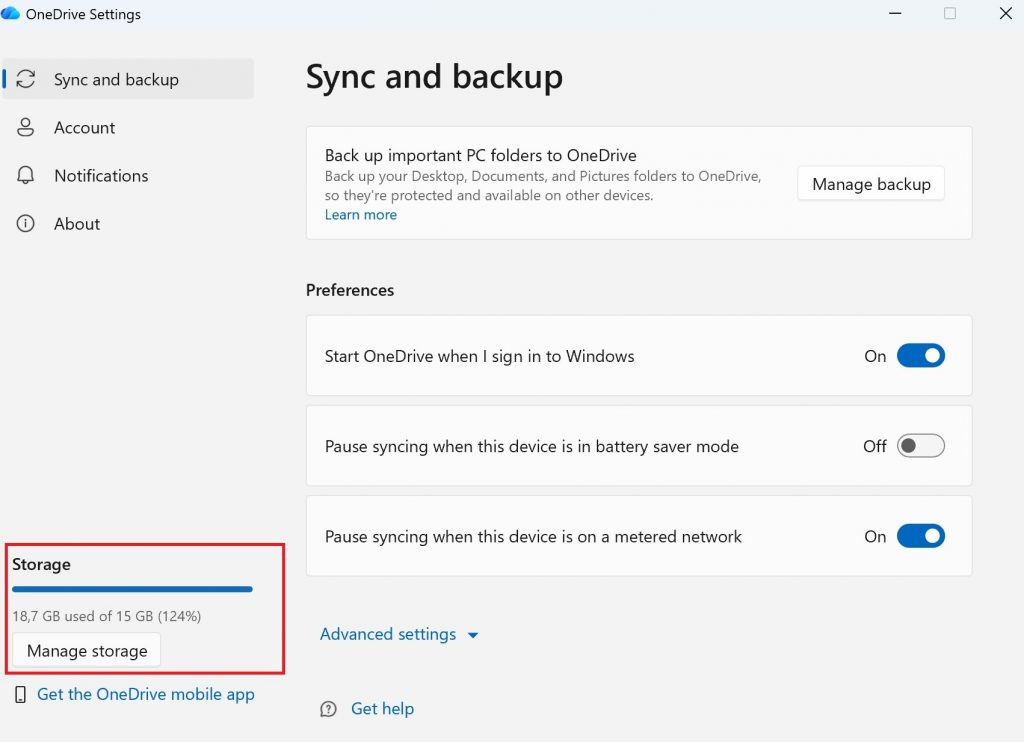The width and height of the screenshot is (1024, 742).
Task: Open the Notifications section
Action: click(x=128, y=175)
